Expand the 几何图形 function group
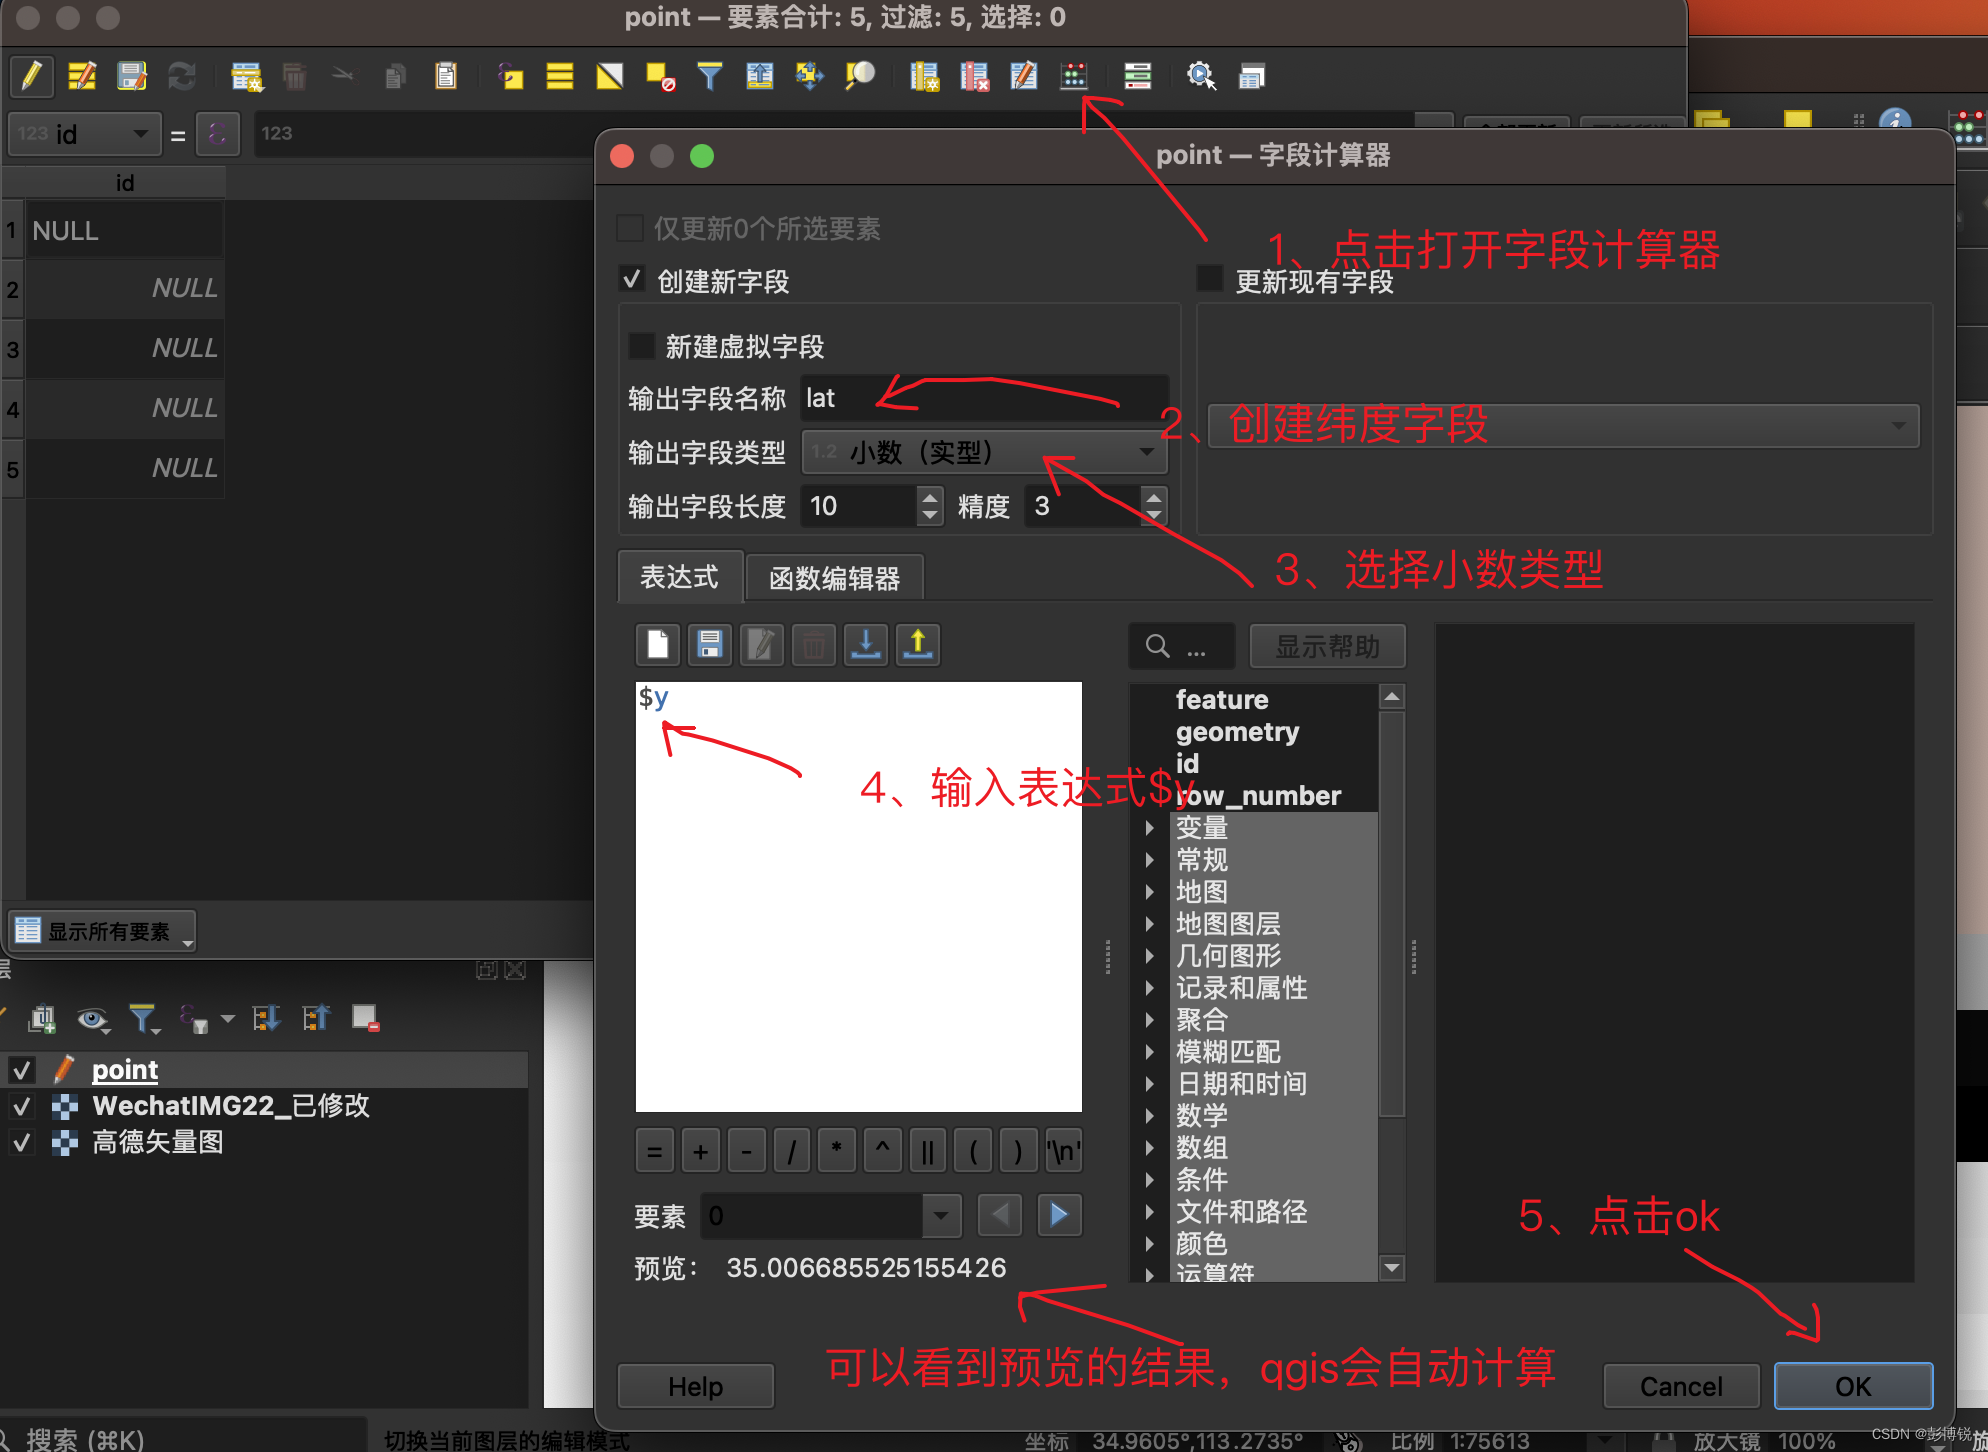The image size is (1988, 1452). (1149, 956)
